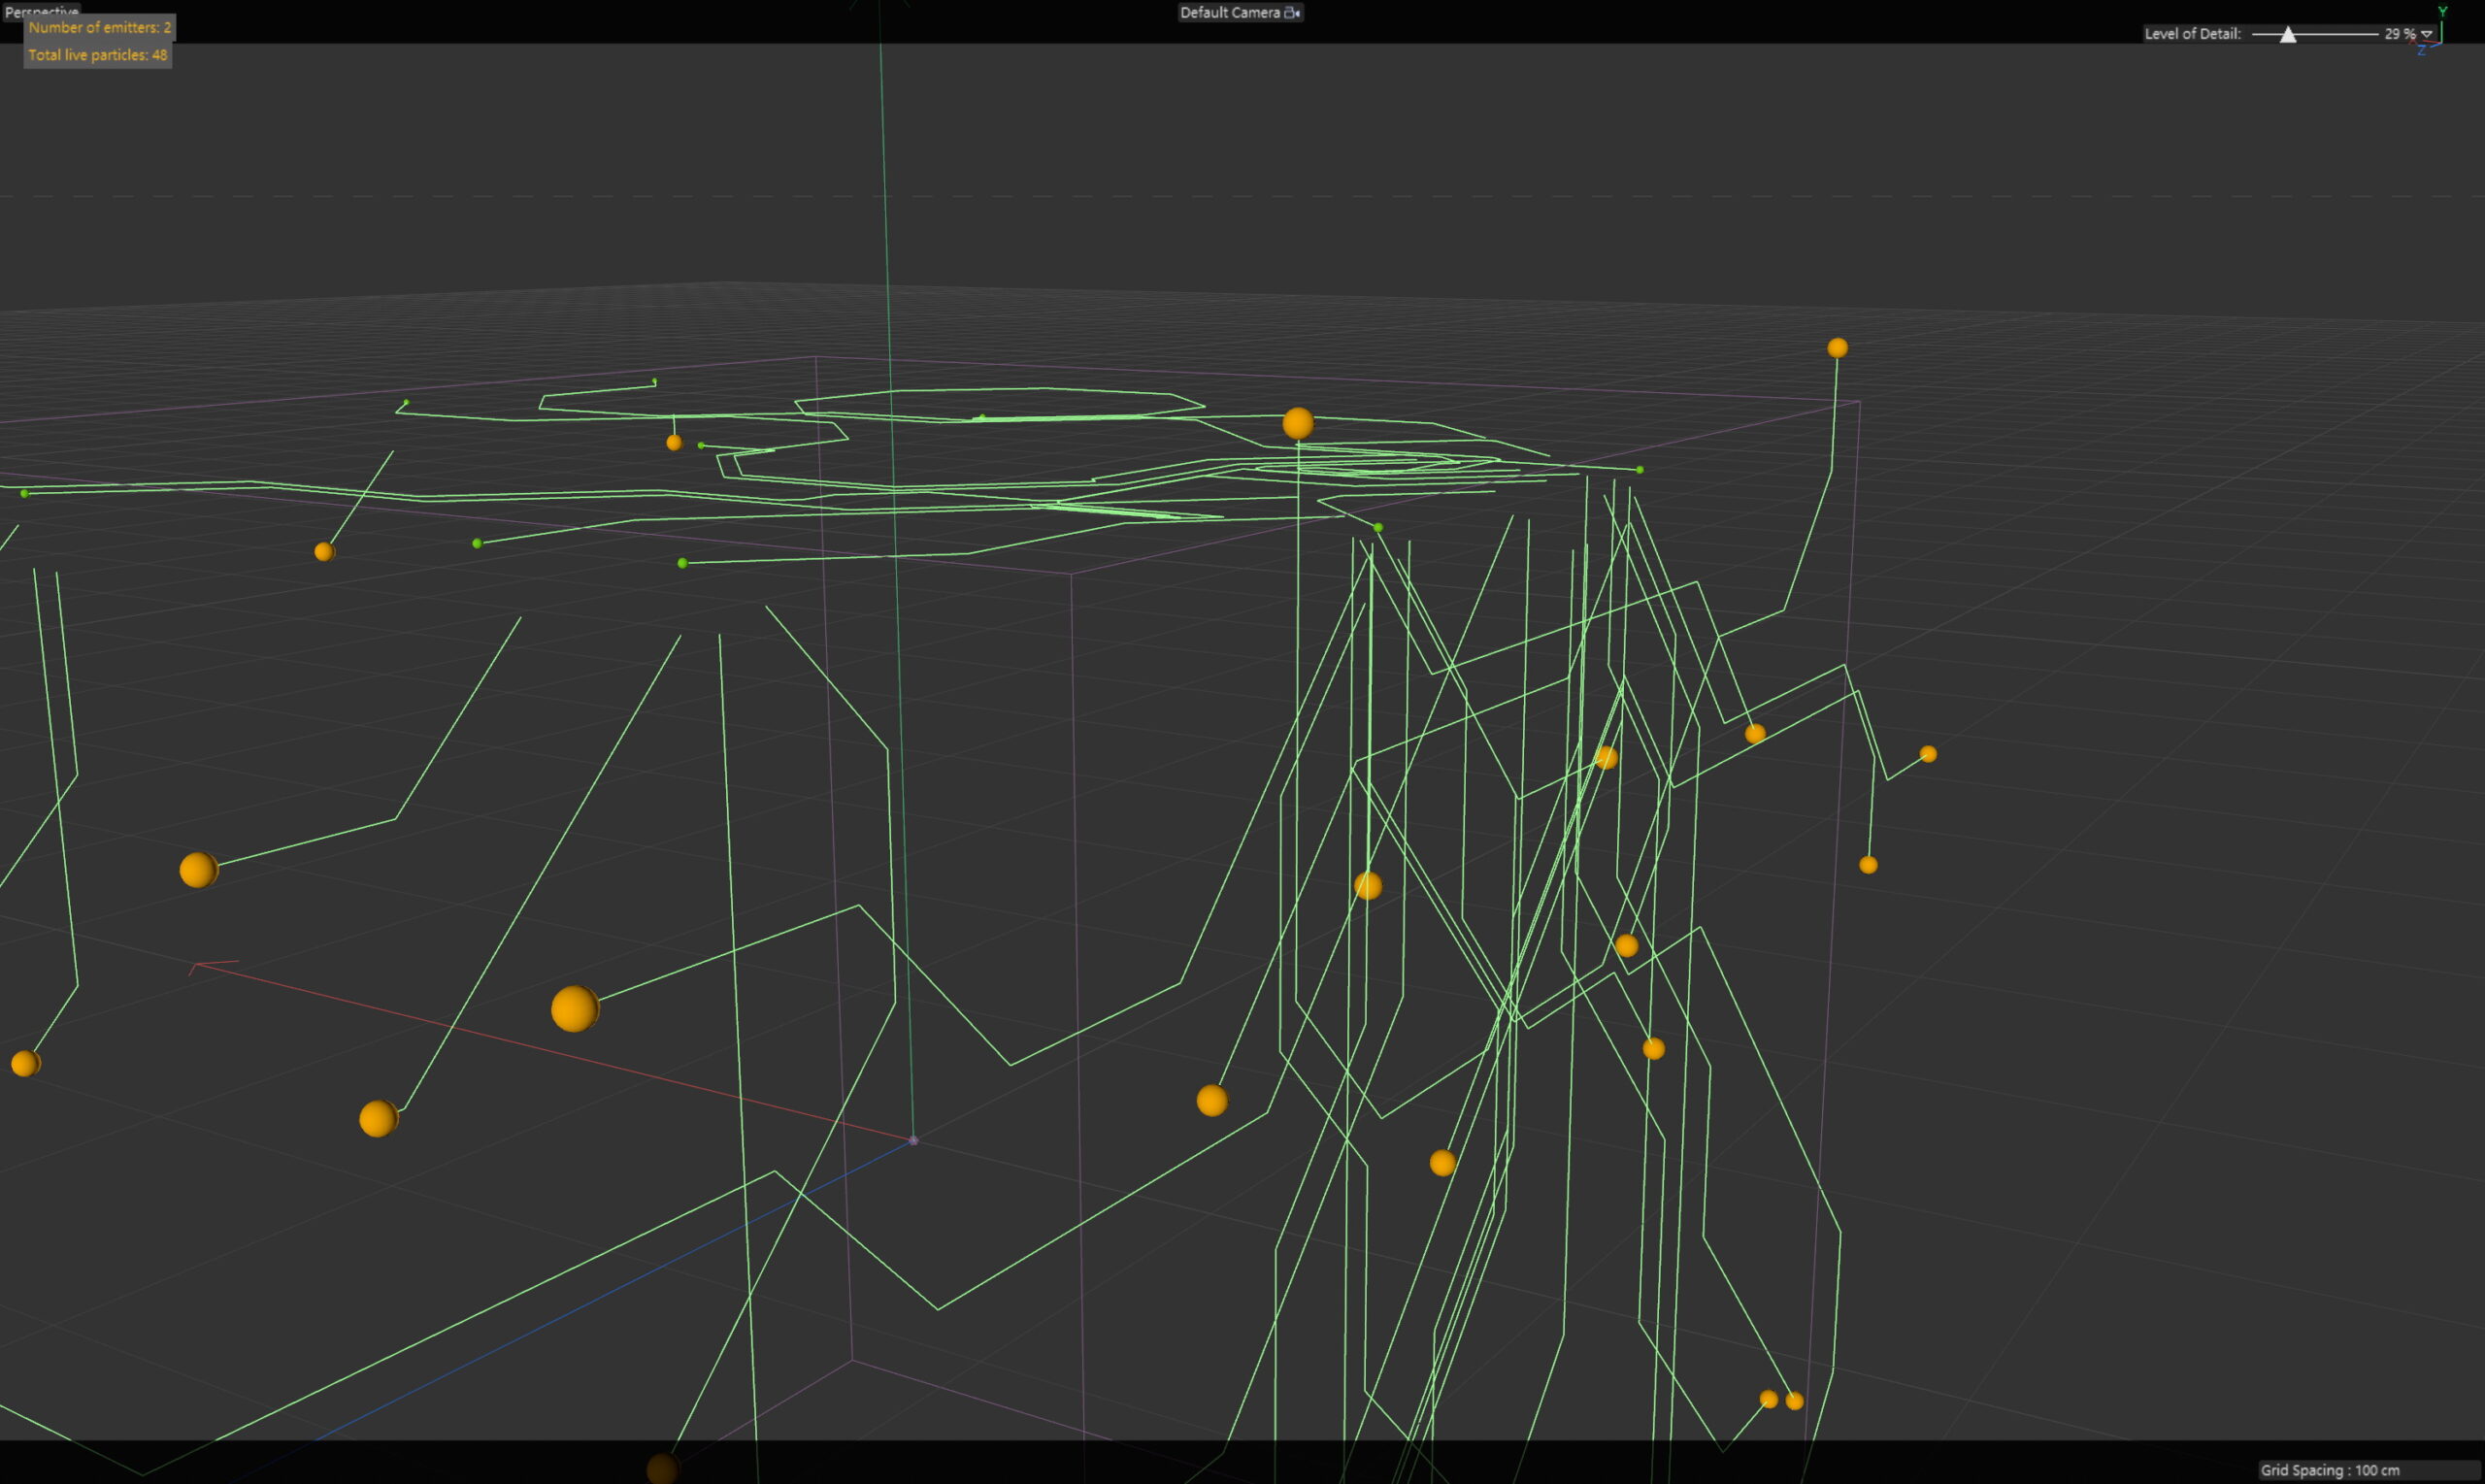Click the blue Z axis gizmo label
Viewport: 2485px width, 1484px height.
(x=2421, y=51)
